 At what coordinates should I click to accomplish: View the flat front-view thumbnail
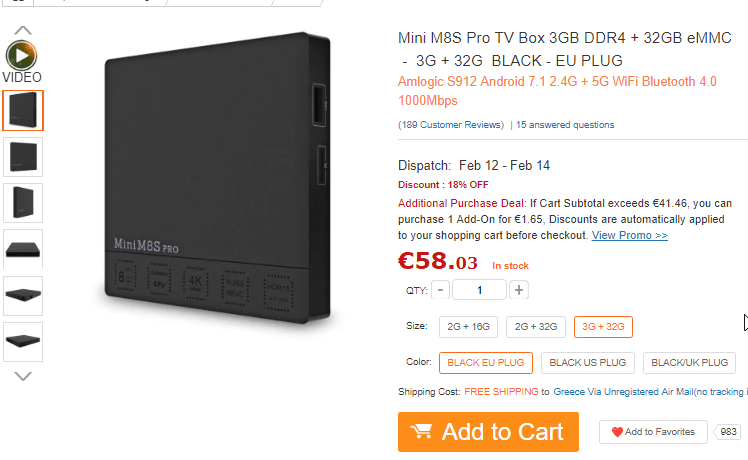[23, 249]
